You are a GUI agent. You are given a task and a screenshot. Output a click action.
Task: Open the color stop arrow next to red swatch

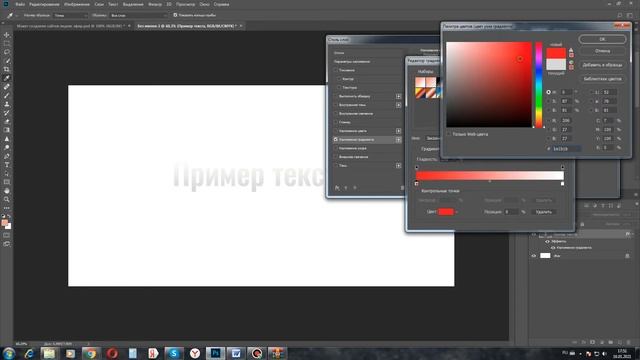(x=456, y=212)
